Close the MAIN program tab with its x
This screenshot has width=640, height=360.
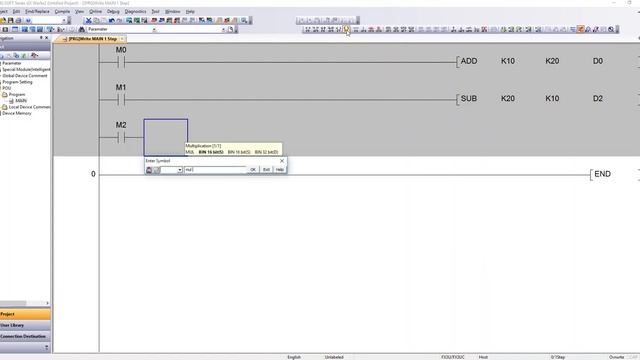[x=122, y=39]
